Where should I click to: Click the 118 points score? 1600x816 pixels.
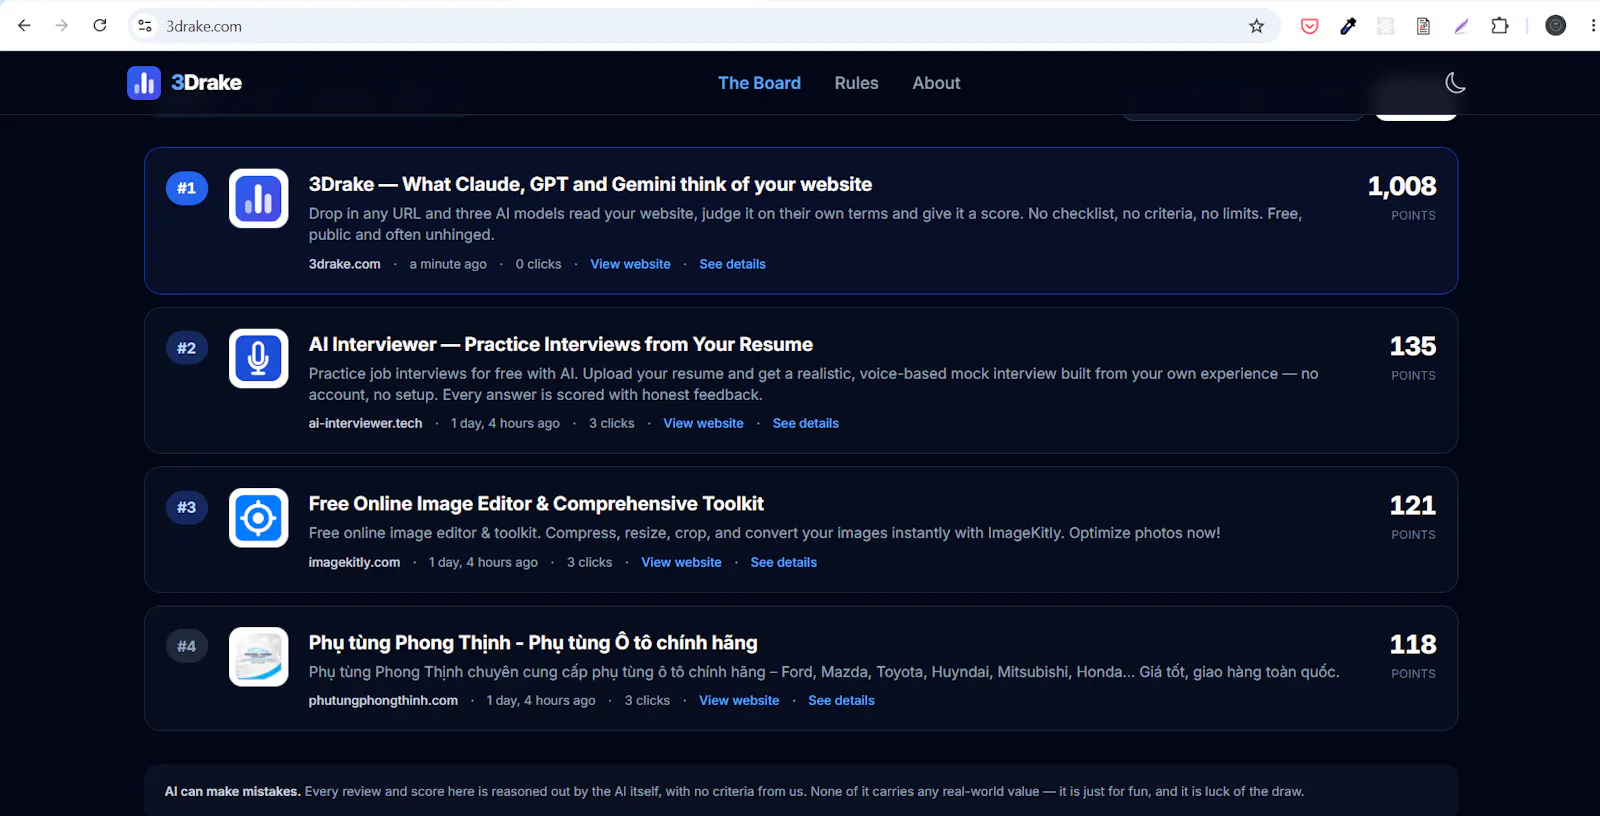[x=1413, y=644]
